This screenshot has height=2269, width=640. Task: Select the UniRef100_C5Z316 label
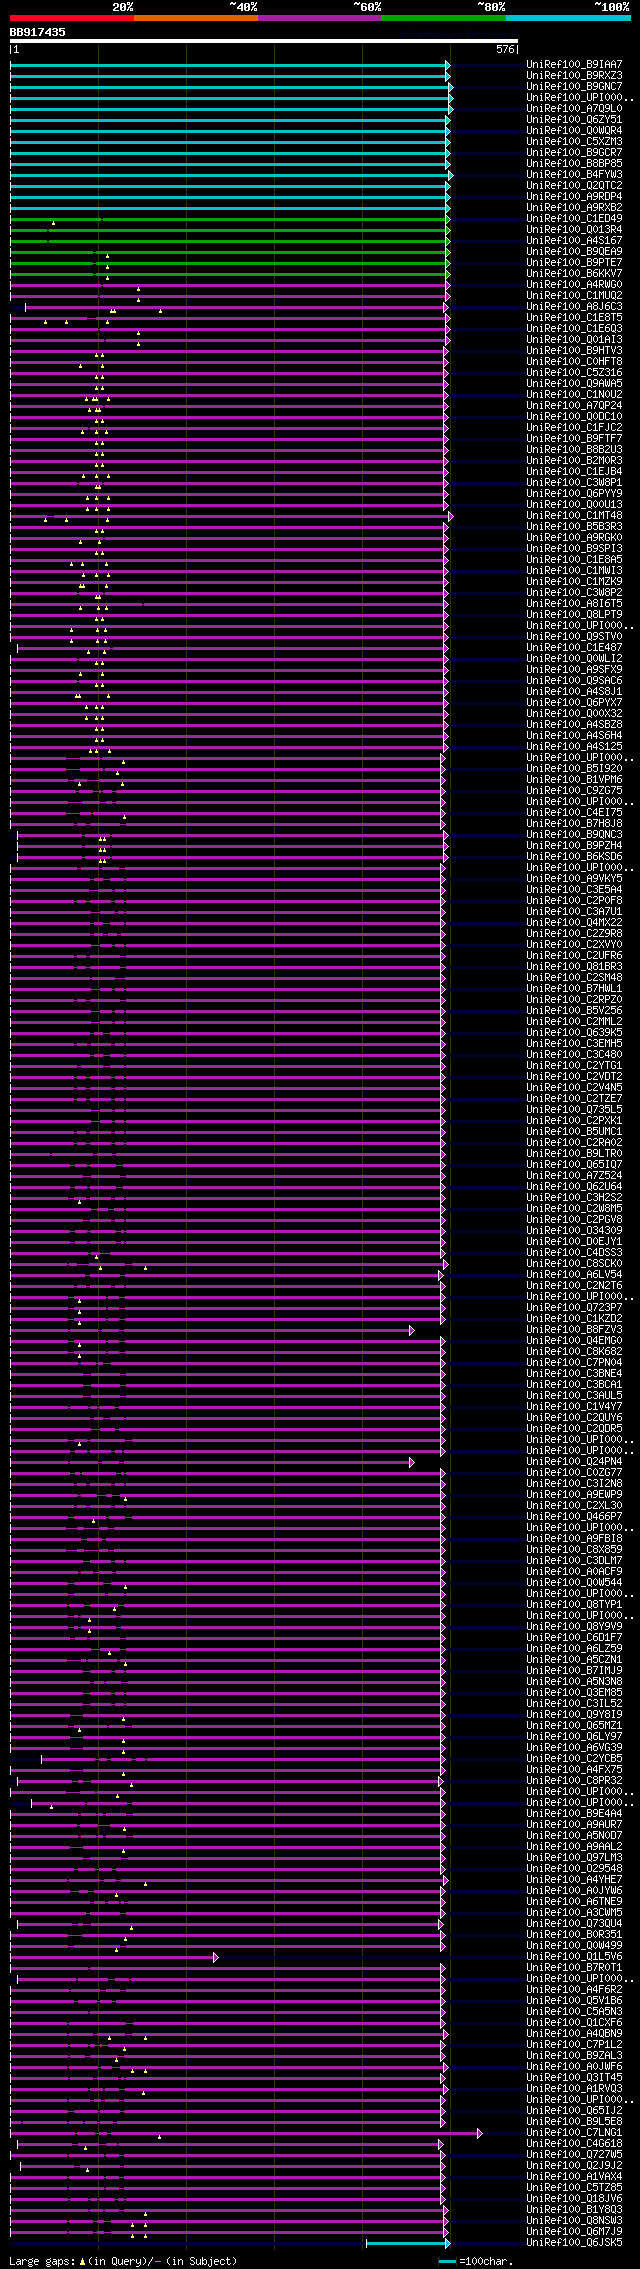574,372
